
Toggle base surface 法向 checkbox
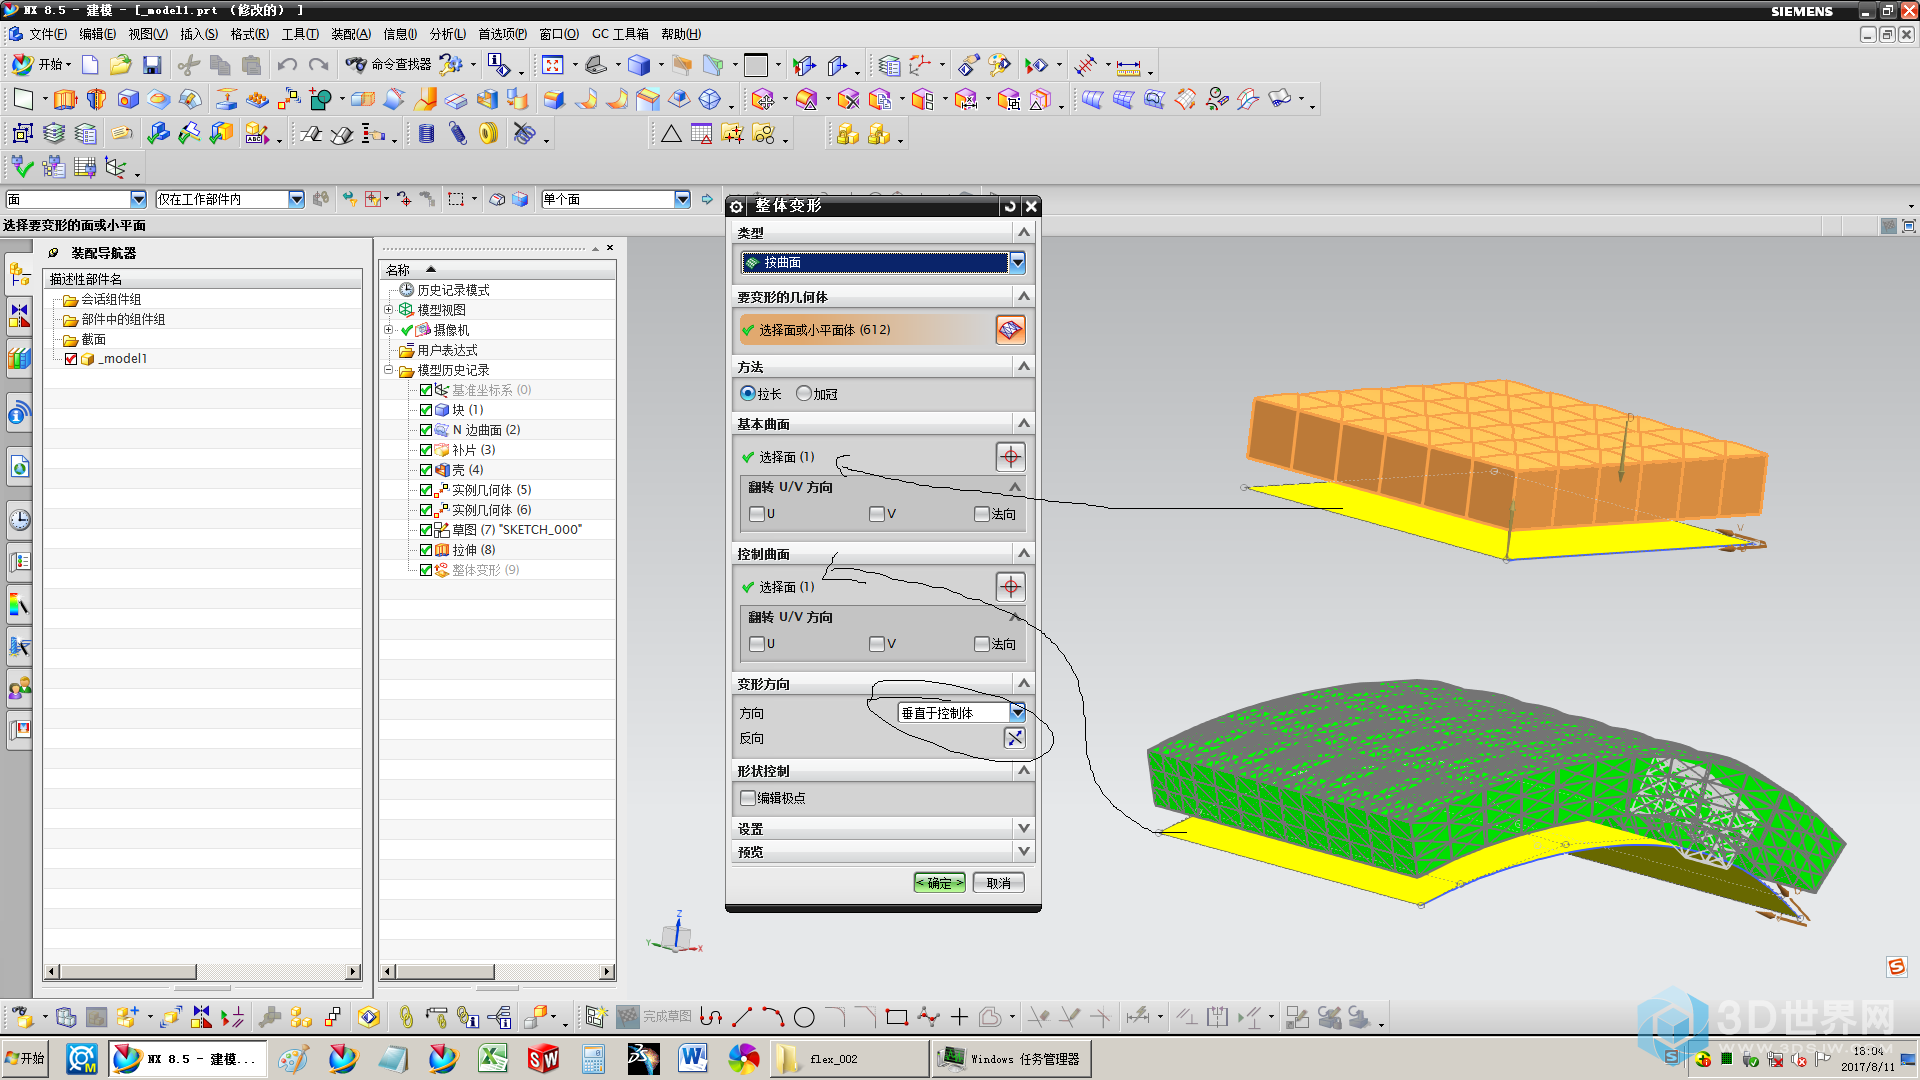click(x=982, y=514)
